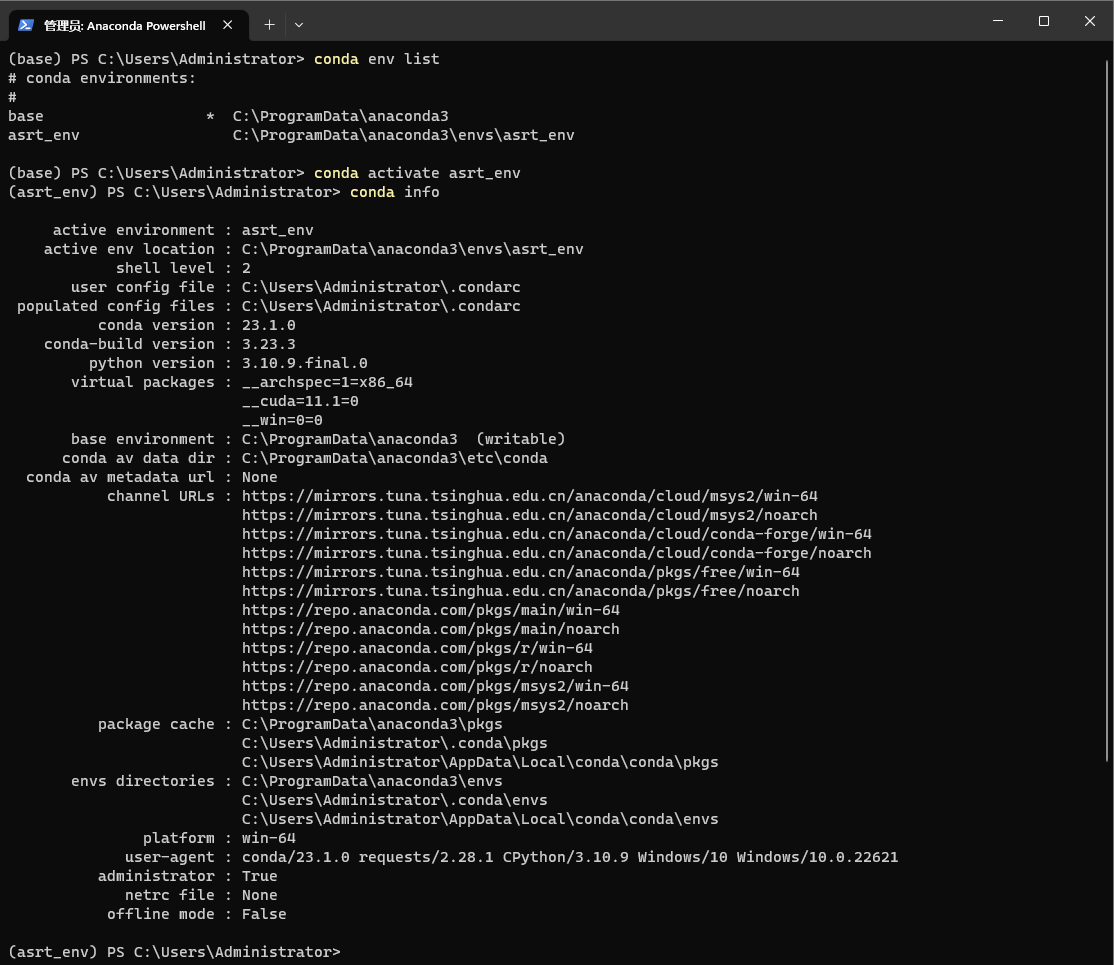Open the new tab profile dropdown chevron

click(x=297, y=24)
